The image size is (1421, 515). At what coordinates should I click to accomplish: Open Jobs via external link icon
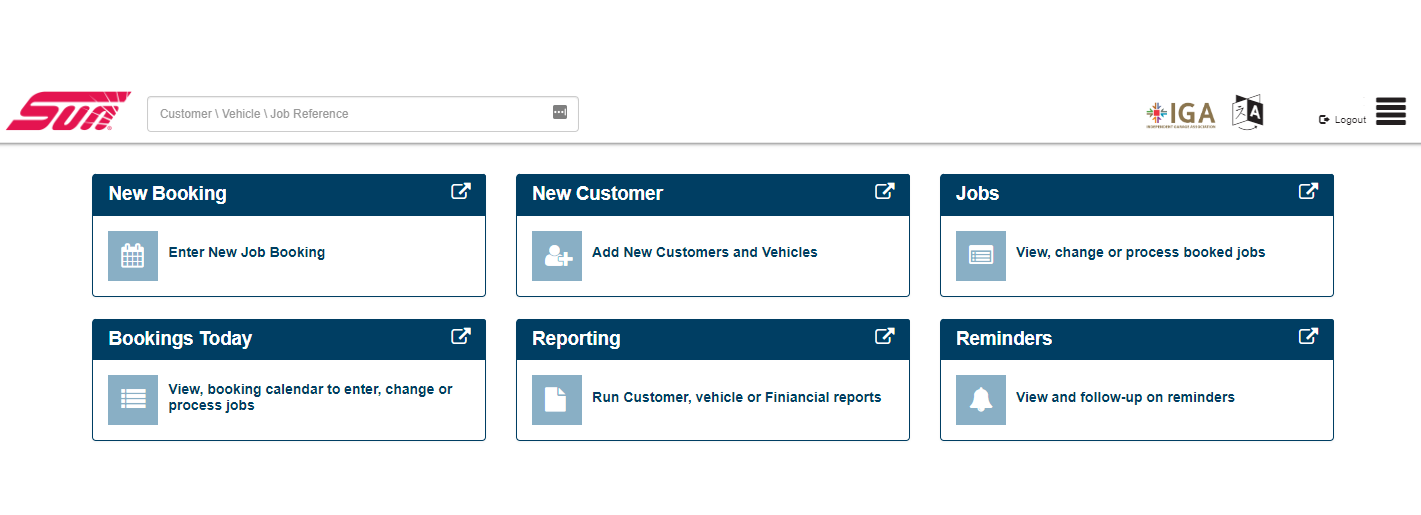tap(1308, 192)
